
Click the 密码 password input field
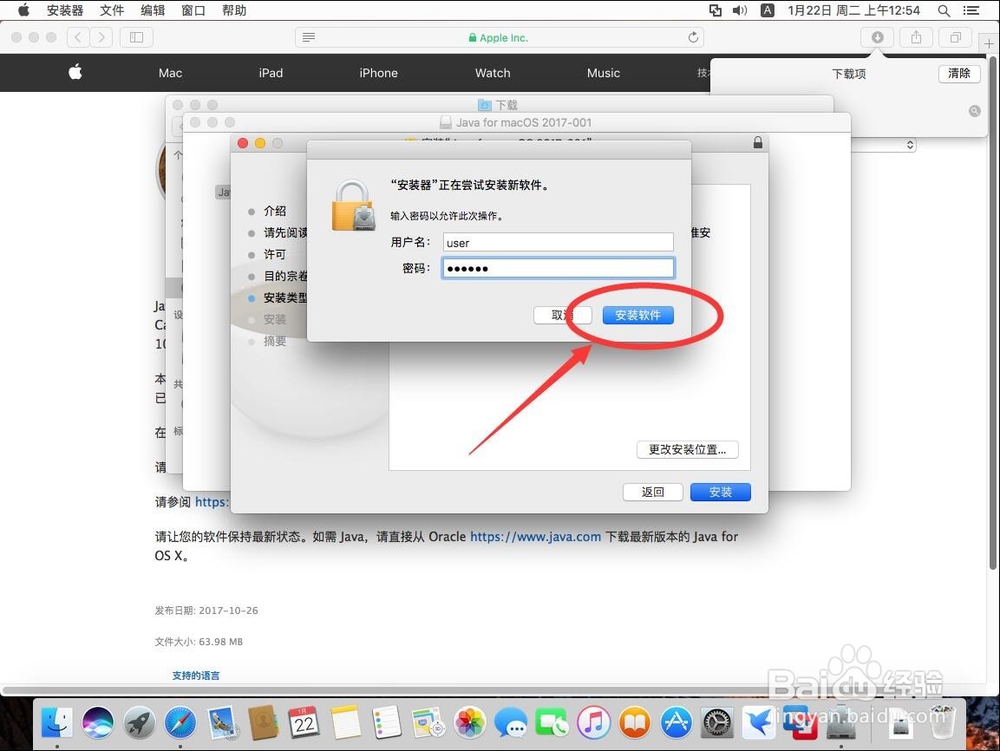click(557, 267)
